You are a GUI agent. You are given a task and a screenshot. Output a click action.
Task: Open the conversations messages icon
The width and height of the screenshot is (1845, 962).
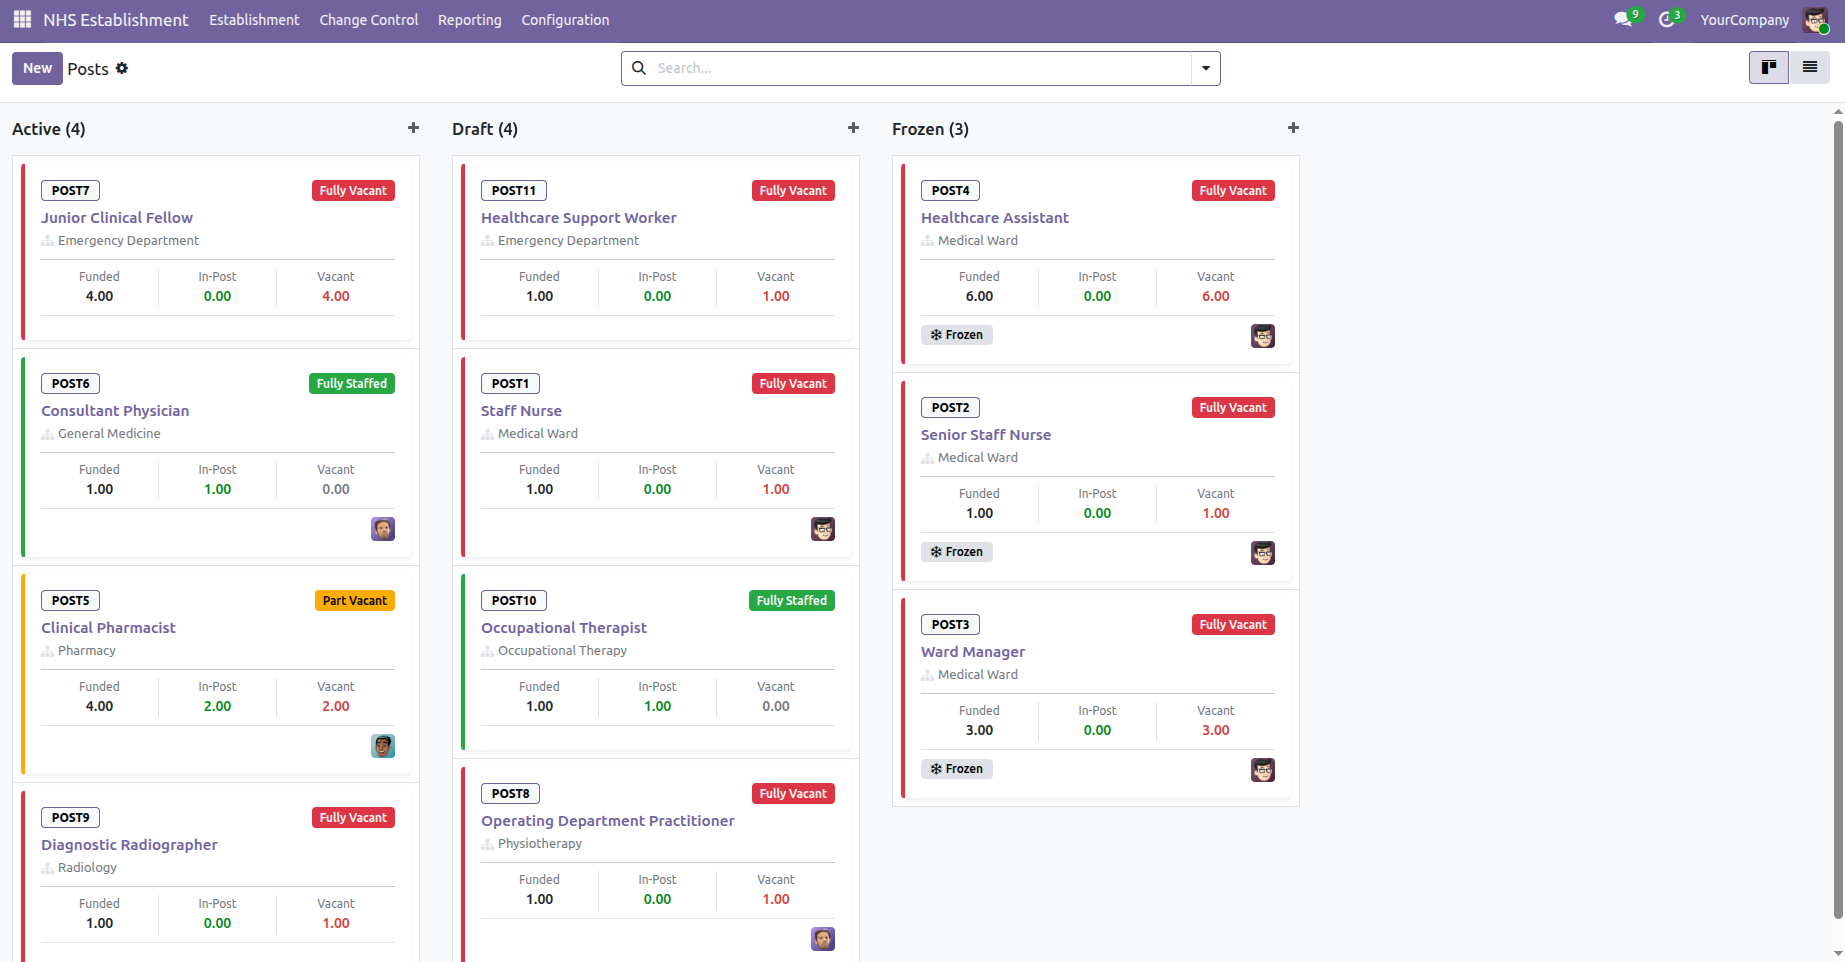(1622, 20)
